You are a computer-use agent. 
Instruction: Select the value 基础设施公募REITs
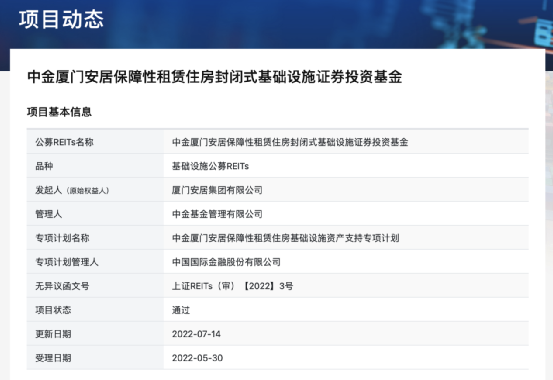(x=210, y=166)
